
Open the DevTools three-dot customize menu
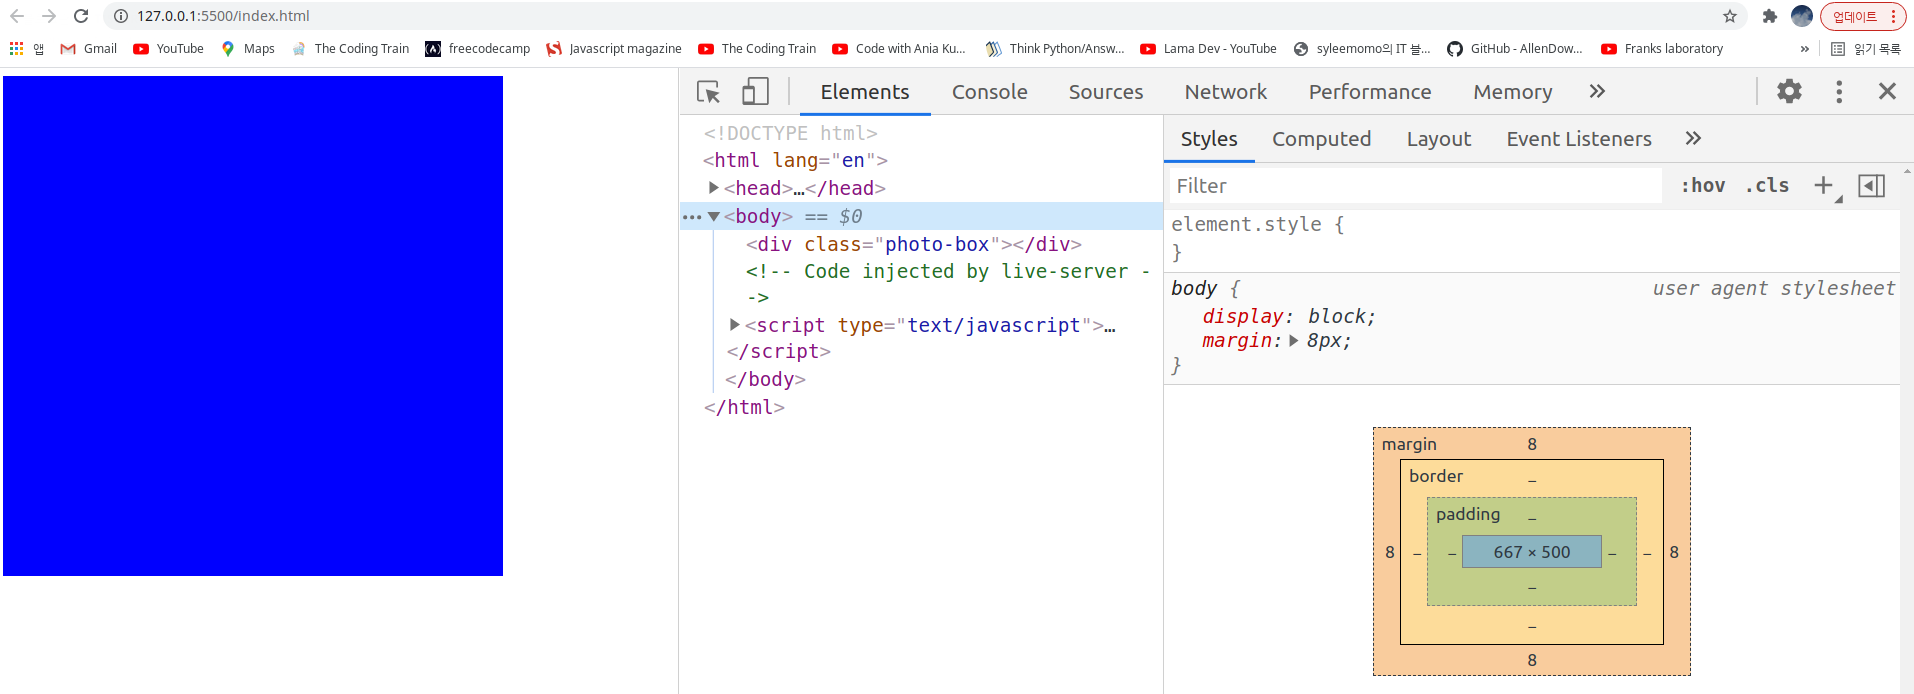tap(1839, 92)
